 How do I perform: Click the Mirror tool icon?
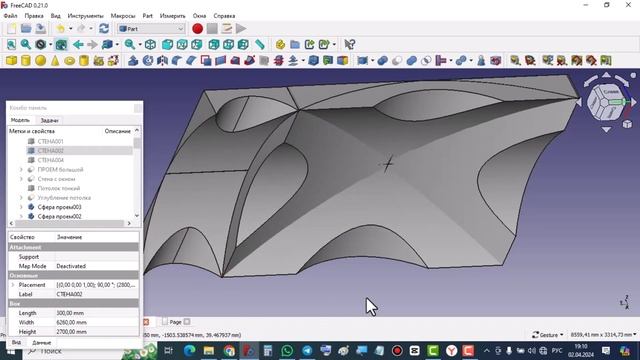point(162,61)
